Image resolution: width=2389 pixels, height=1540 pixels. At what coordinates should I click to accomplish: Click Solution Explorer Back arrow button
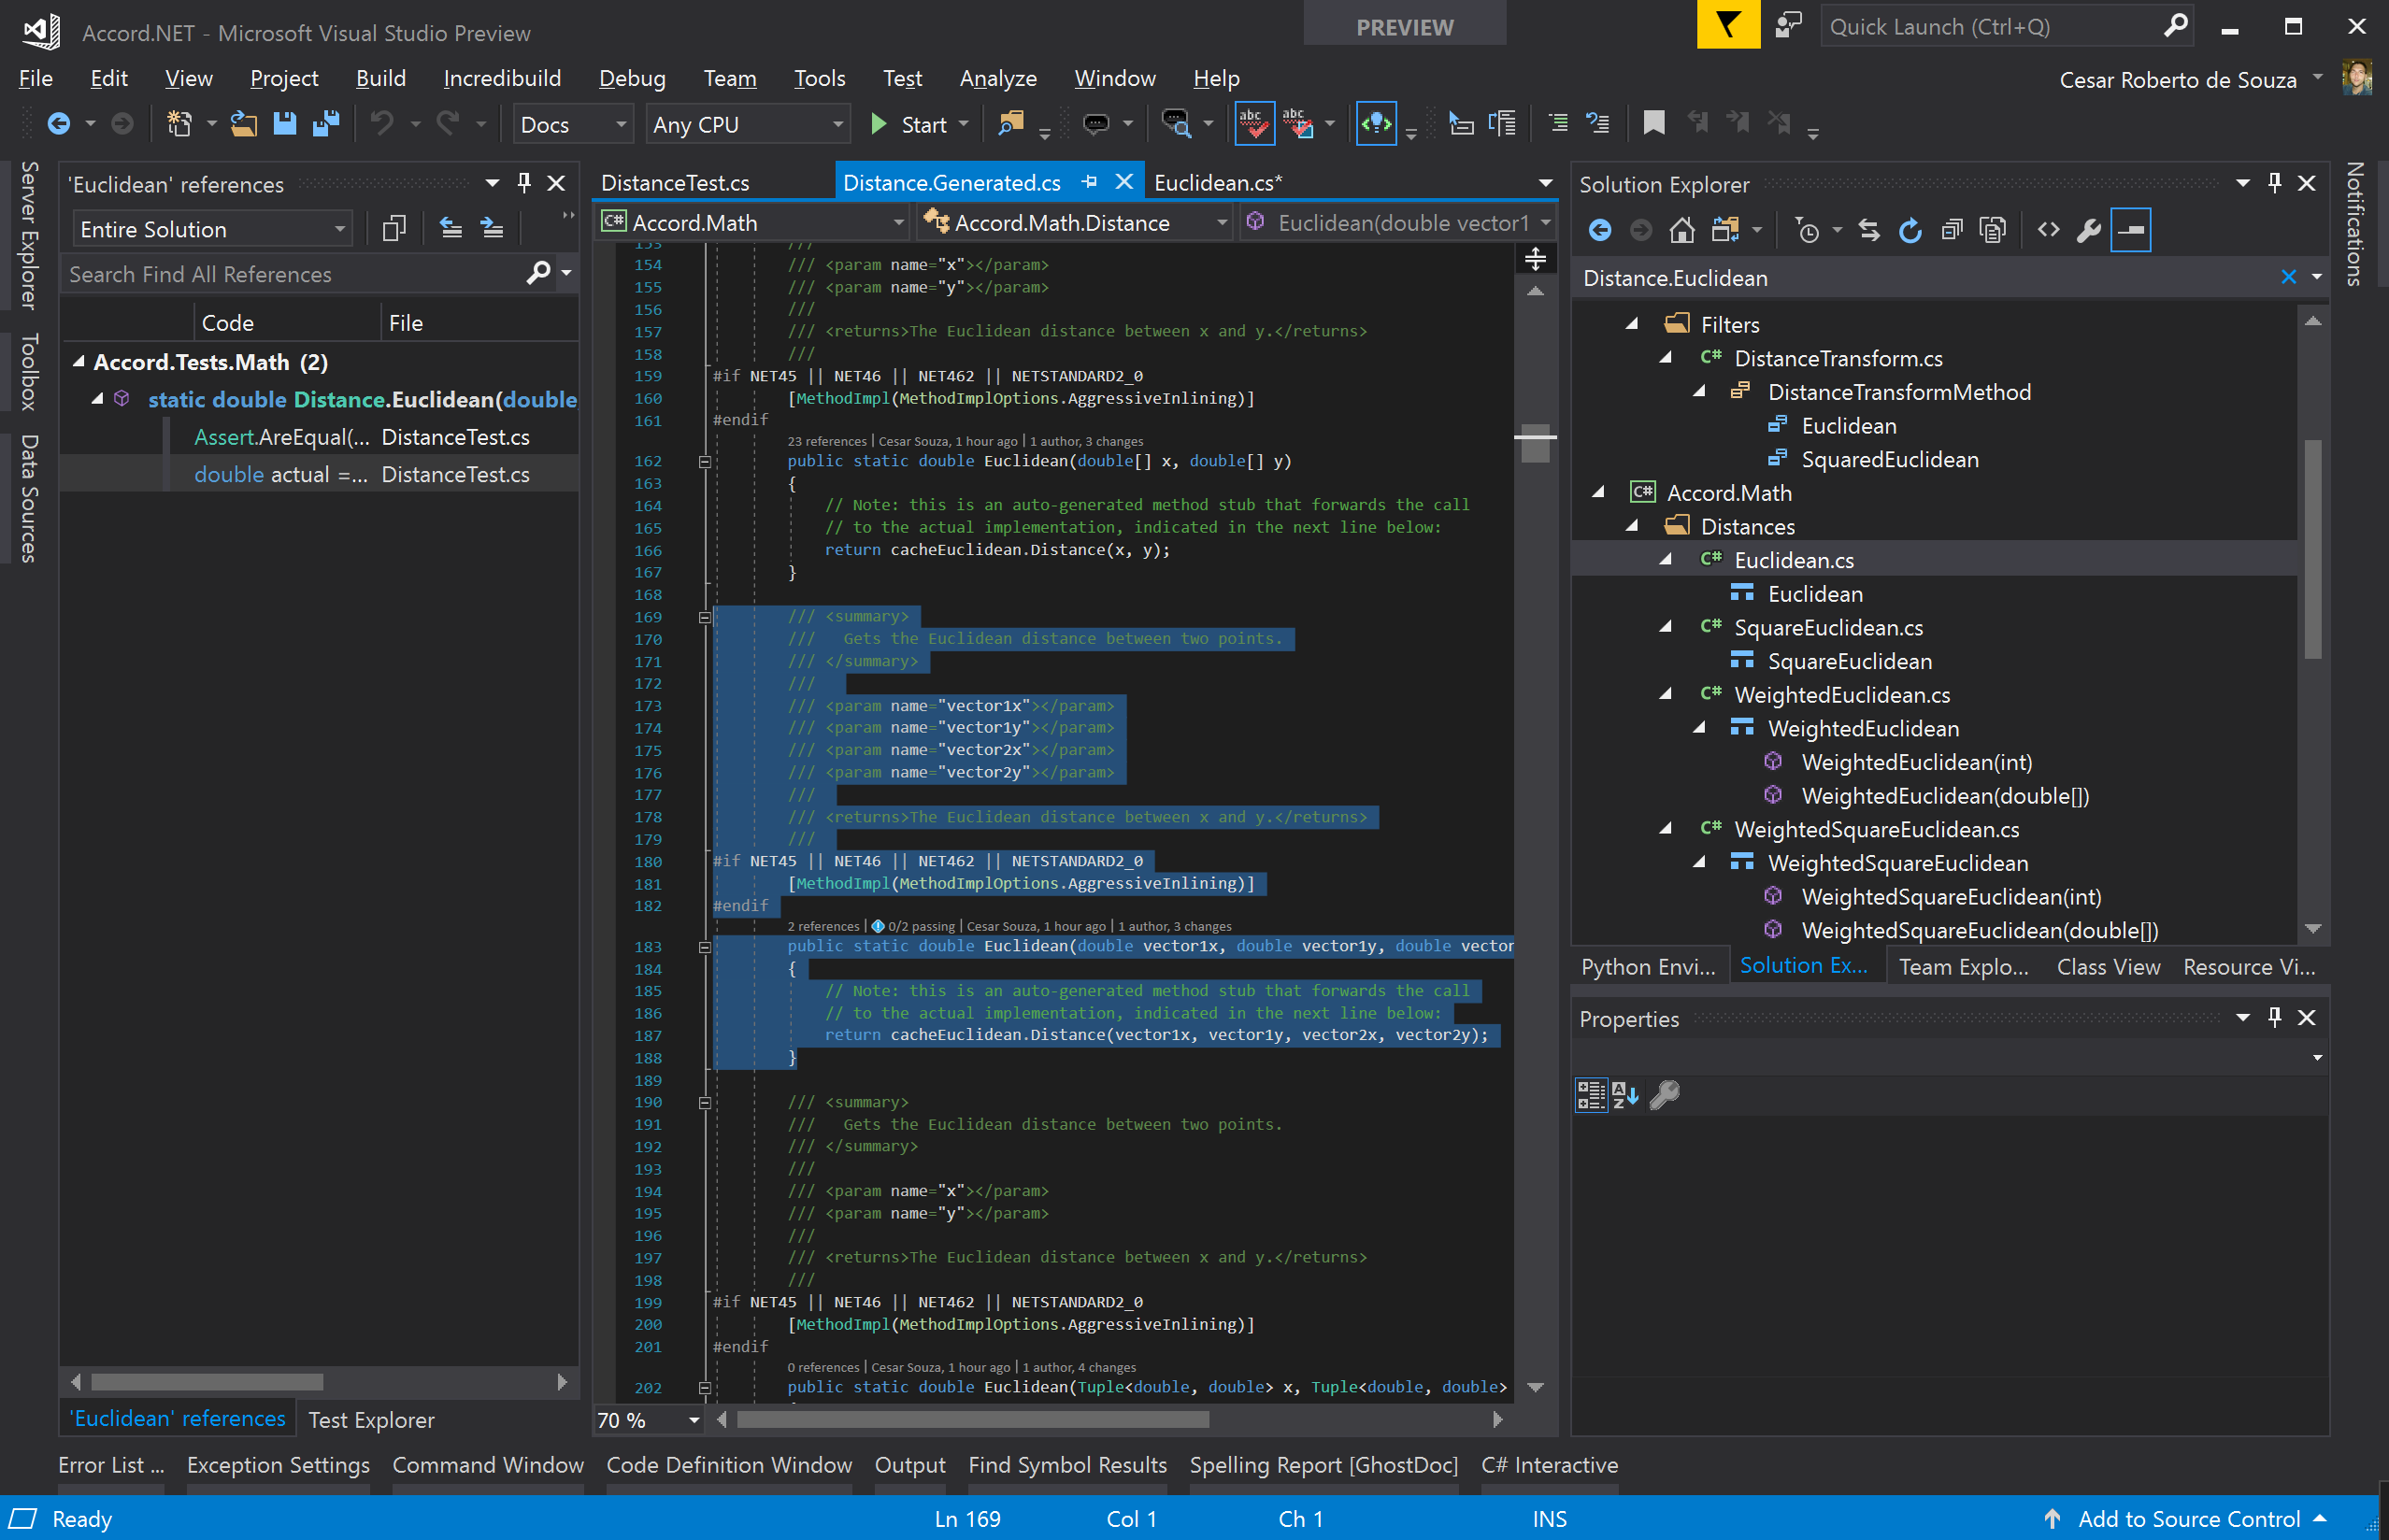[1600, 231]
